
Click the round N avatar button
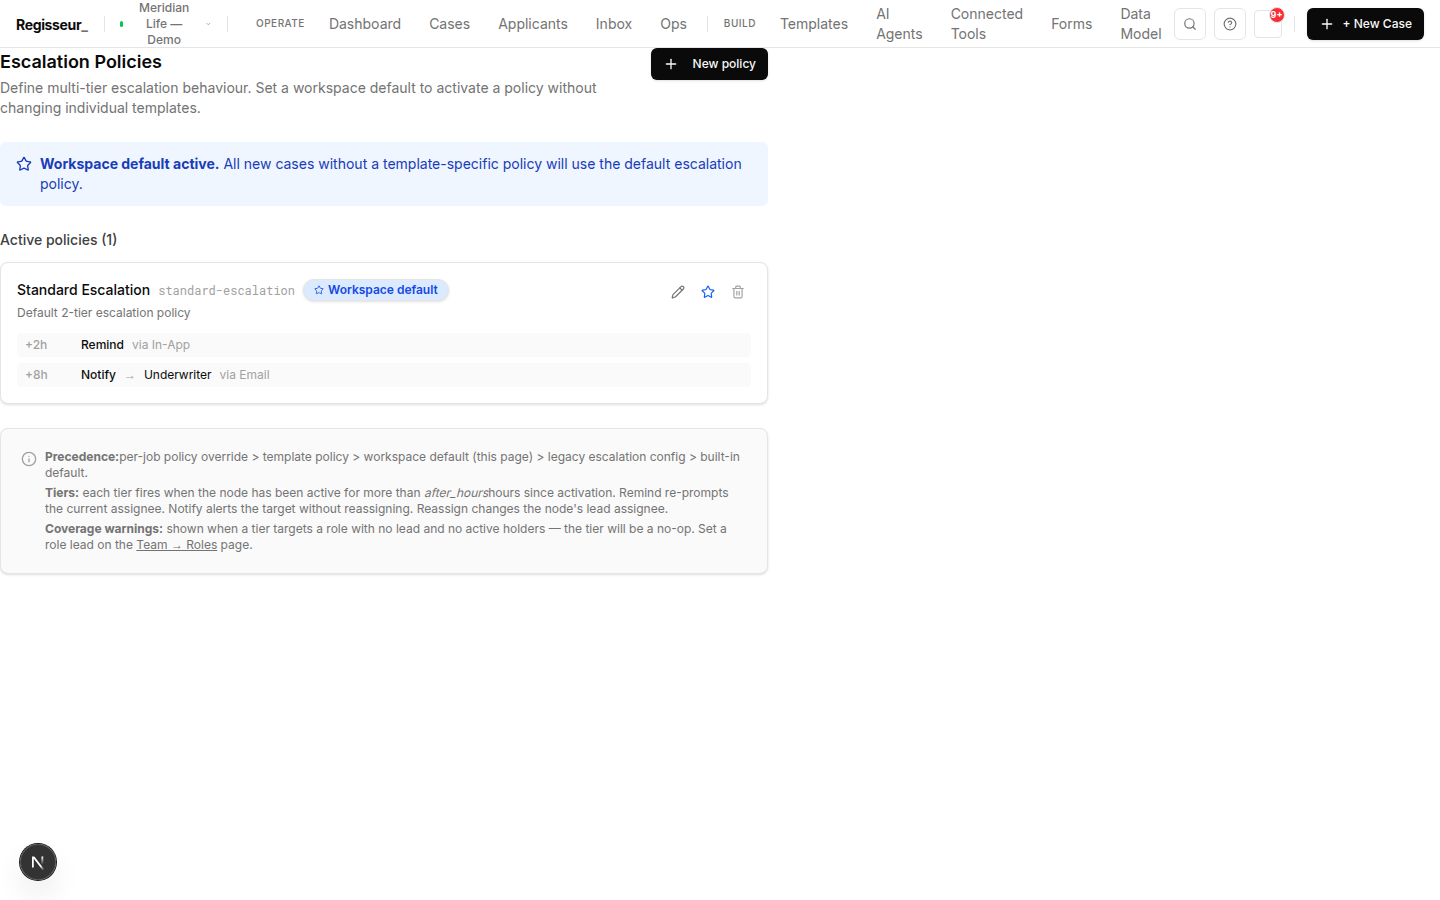click(38, 862)
